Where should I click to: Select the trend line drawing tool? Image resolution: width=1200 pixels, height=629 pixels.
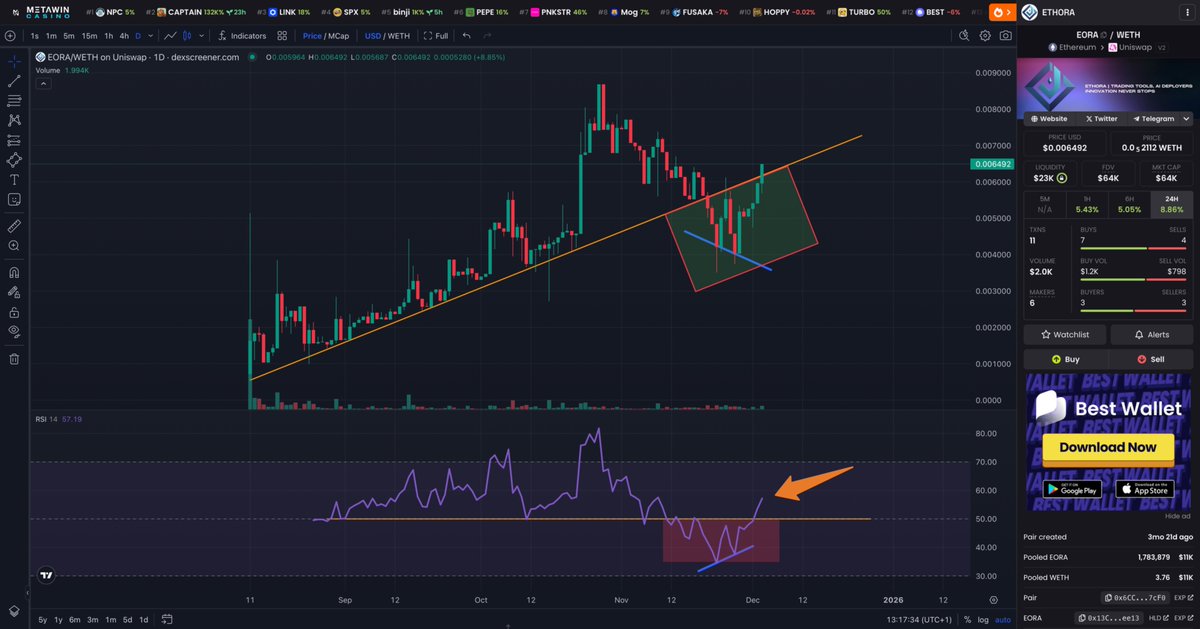14,81
